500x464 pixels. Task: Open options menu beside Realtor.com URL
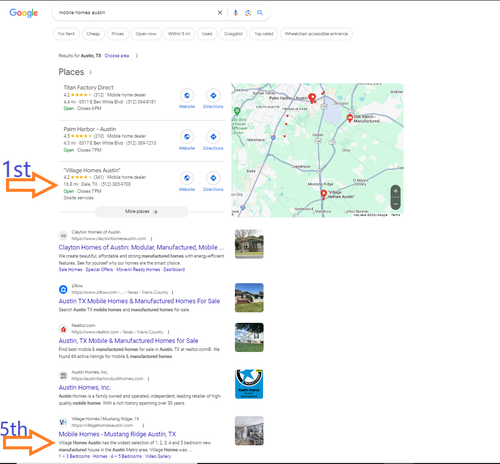point(168,332)
